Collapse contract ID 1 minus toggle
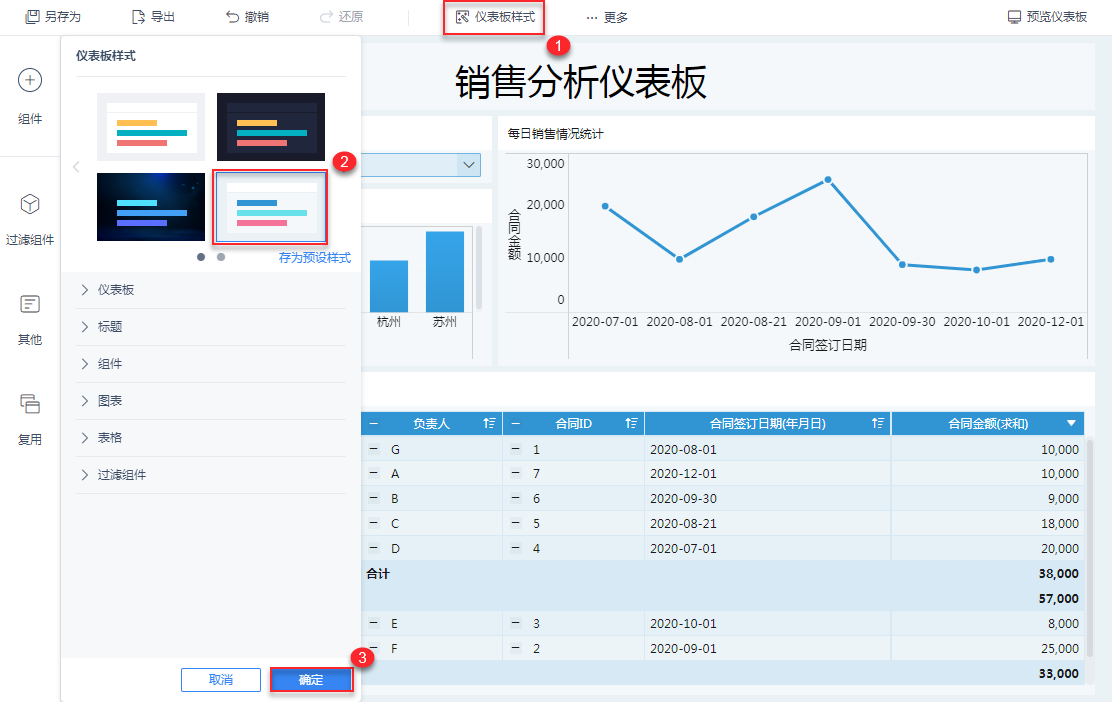This screenshot has height=702, width=1112. [x=516, y=448]
